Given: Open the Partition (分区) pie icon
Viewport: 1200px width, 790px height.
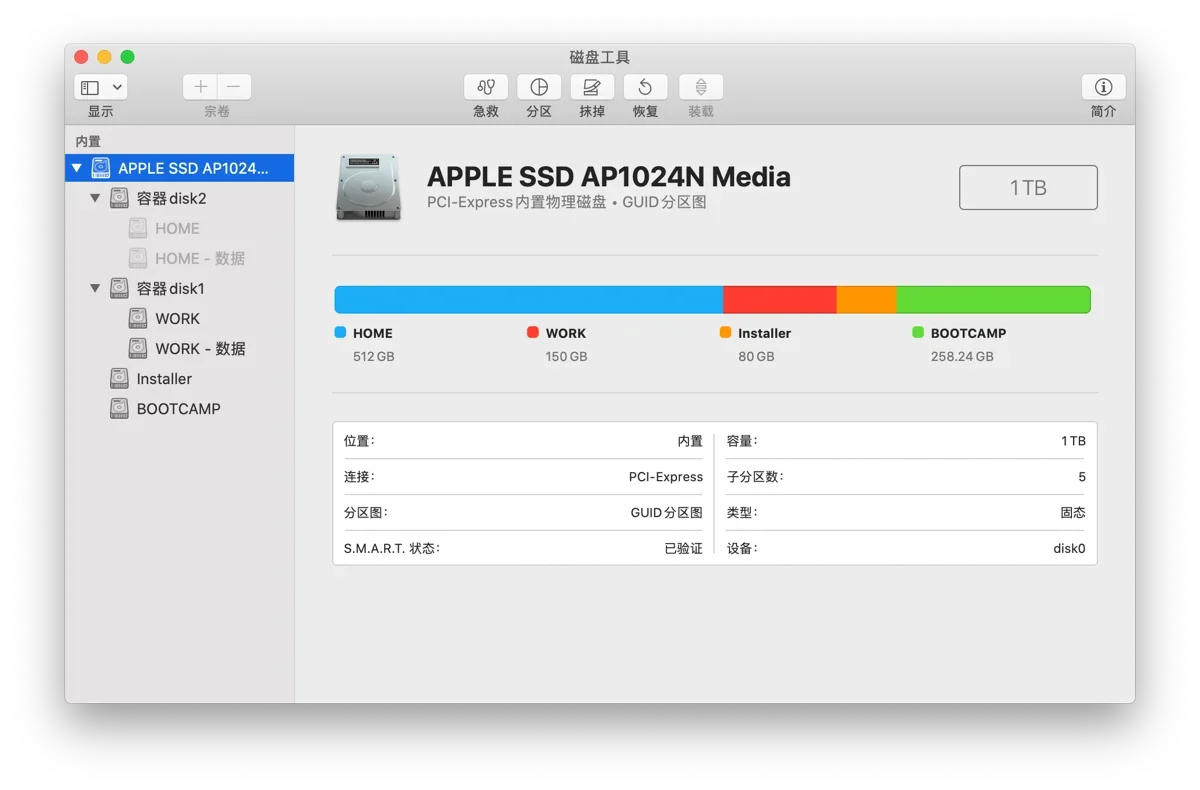Looking at the screenshot, I should click(x=539, y=87).
